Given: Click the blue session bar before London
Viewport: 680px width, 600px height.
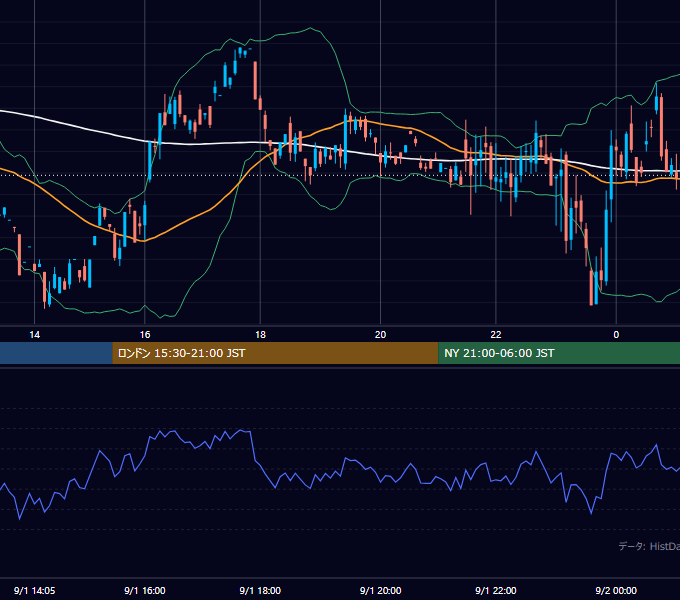Looking at the screenshot, I should pos(56,353).
